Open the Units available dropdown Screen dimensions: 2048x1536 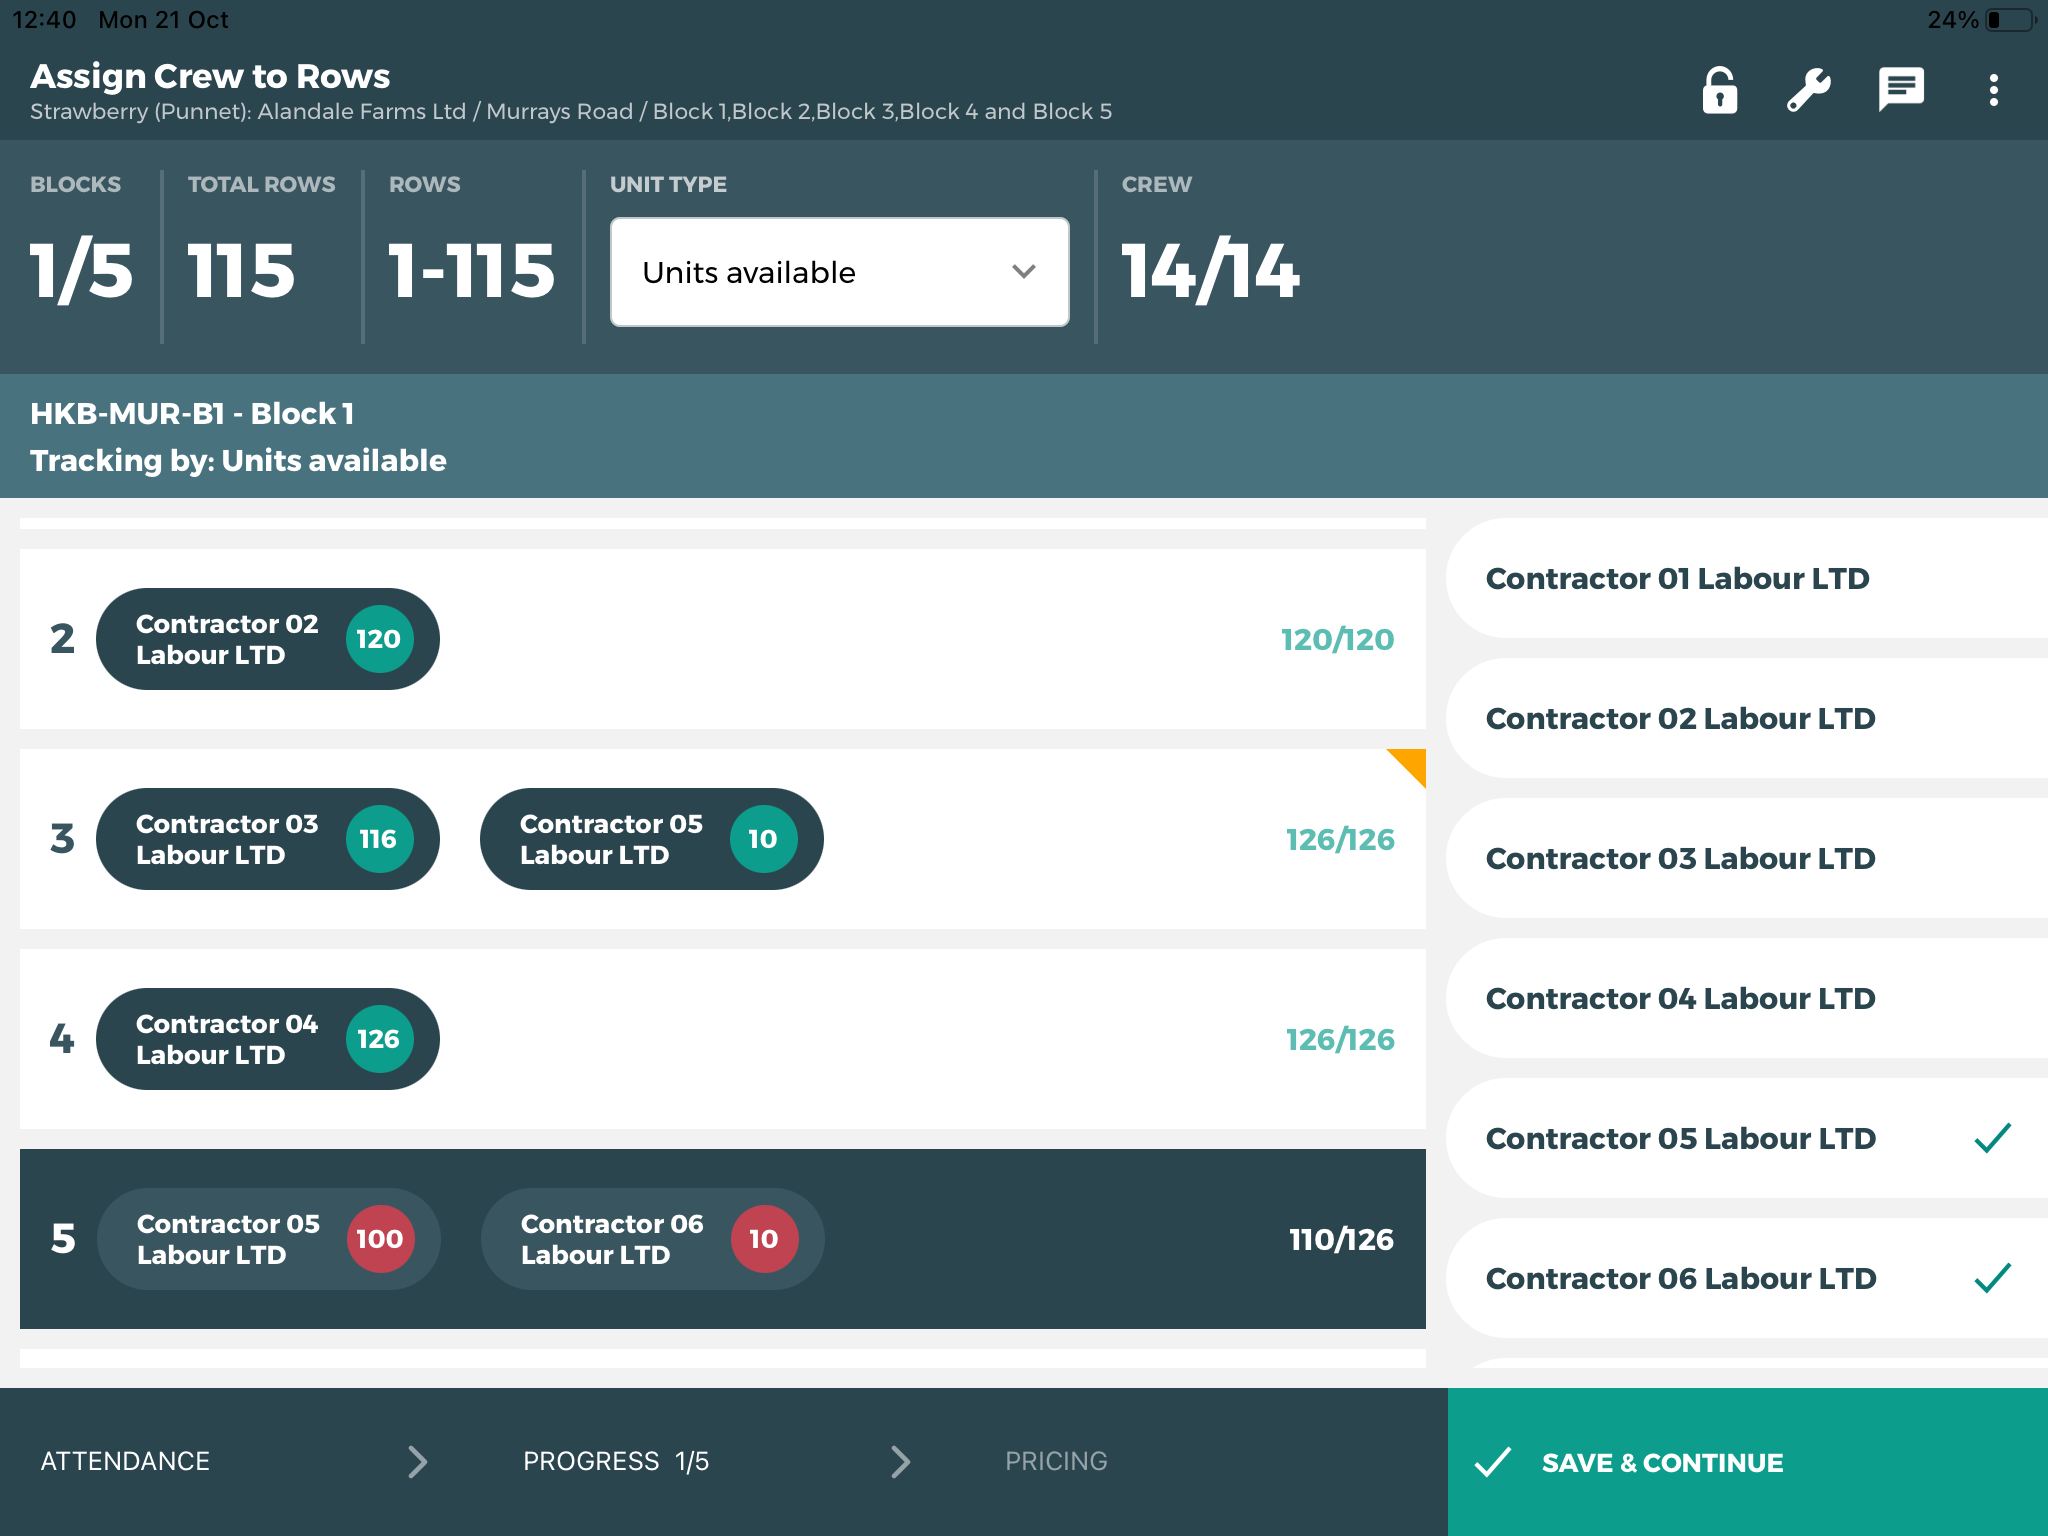[838, 271]
